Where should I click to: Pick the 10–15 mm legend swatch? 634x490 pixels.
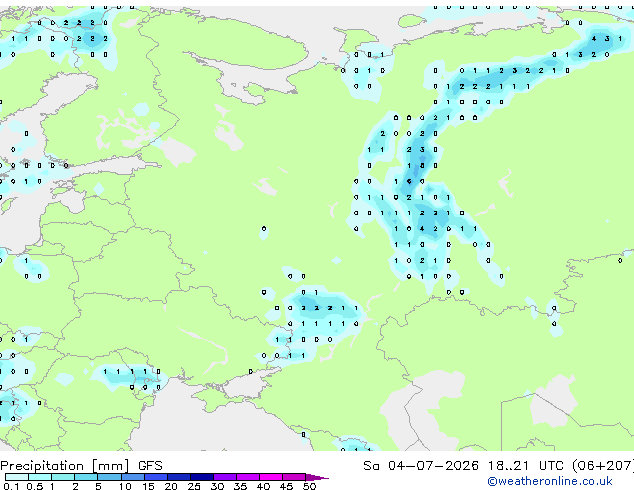pos(132,477)
